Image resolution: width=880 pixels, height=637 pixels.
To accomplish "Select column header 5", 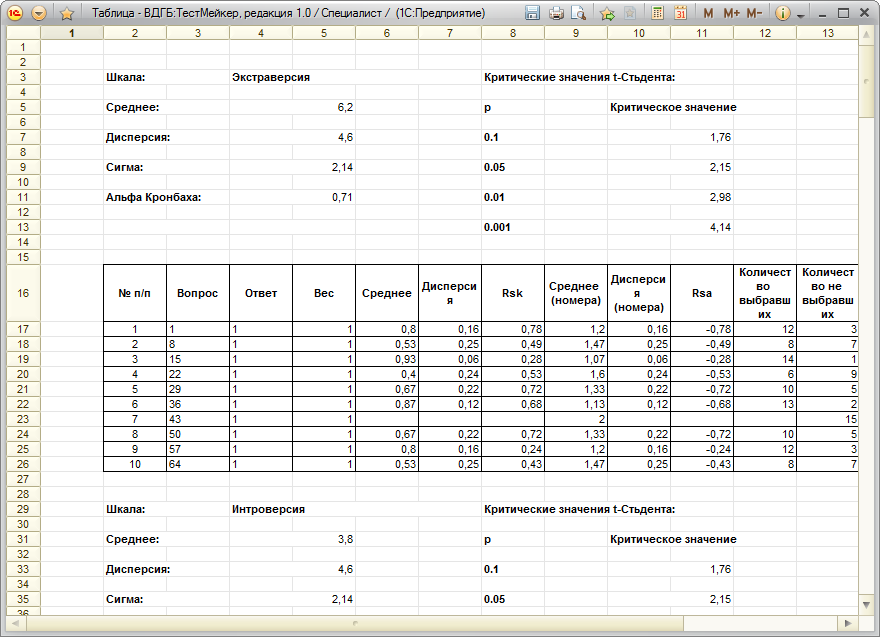I will pos(324,33).
